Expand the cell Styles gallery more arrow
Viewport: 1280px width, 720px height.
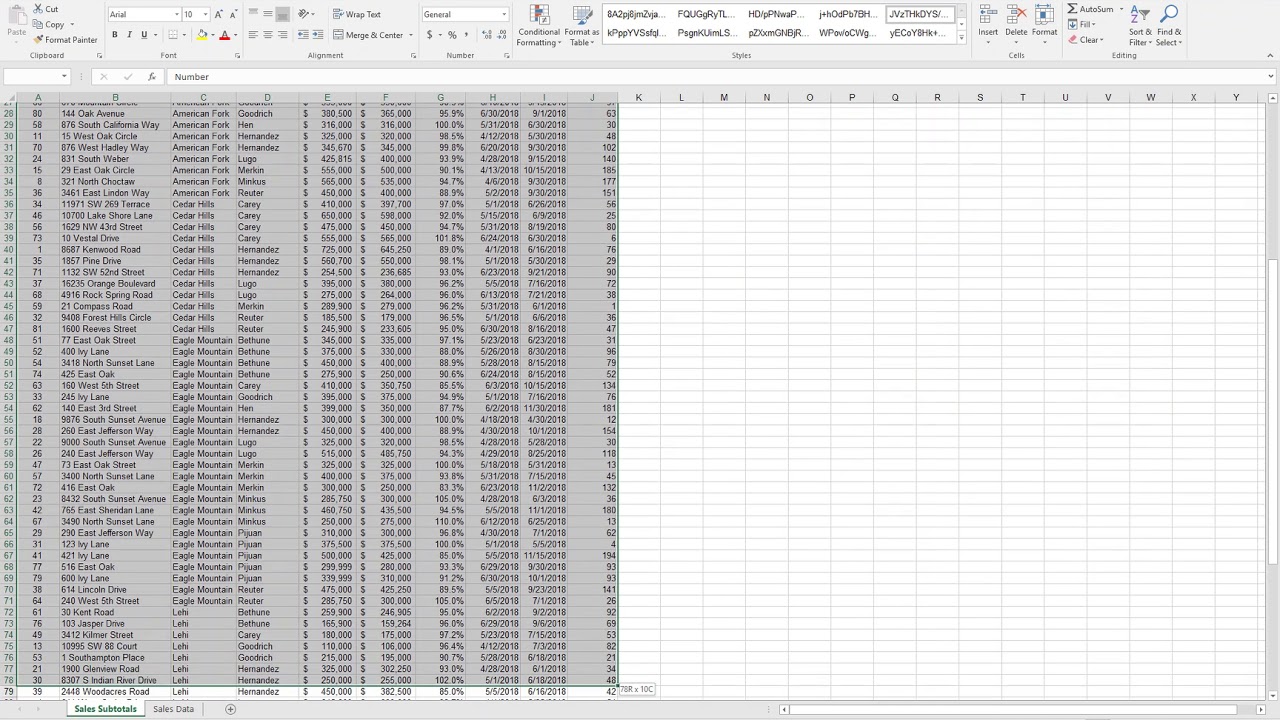click(961, 37)
